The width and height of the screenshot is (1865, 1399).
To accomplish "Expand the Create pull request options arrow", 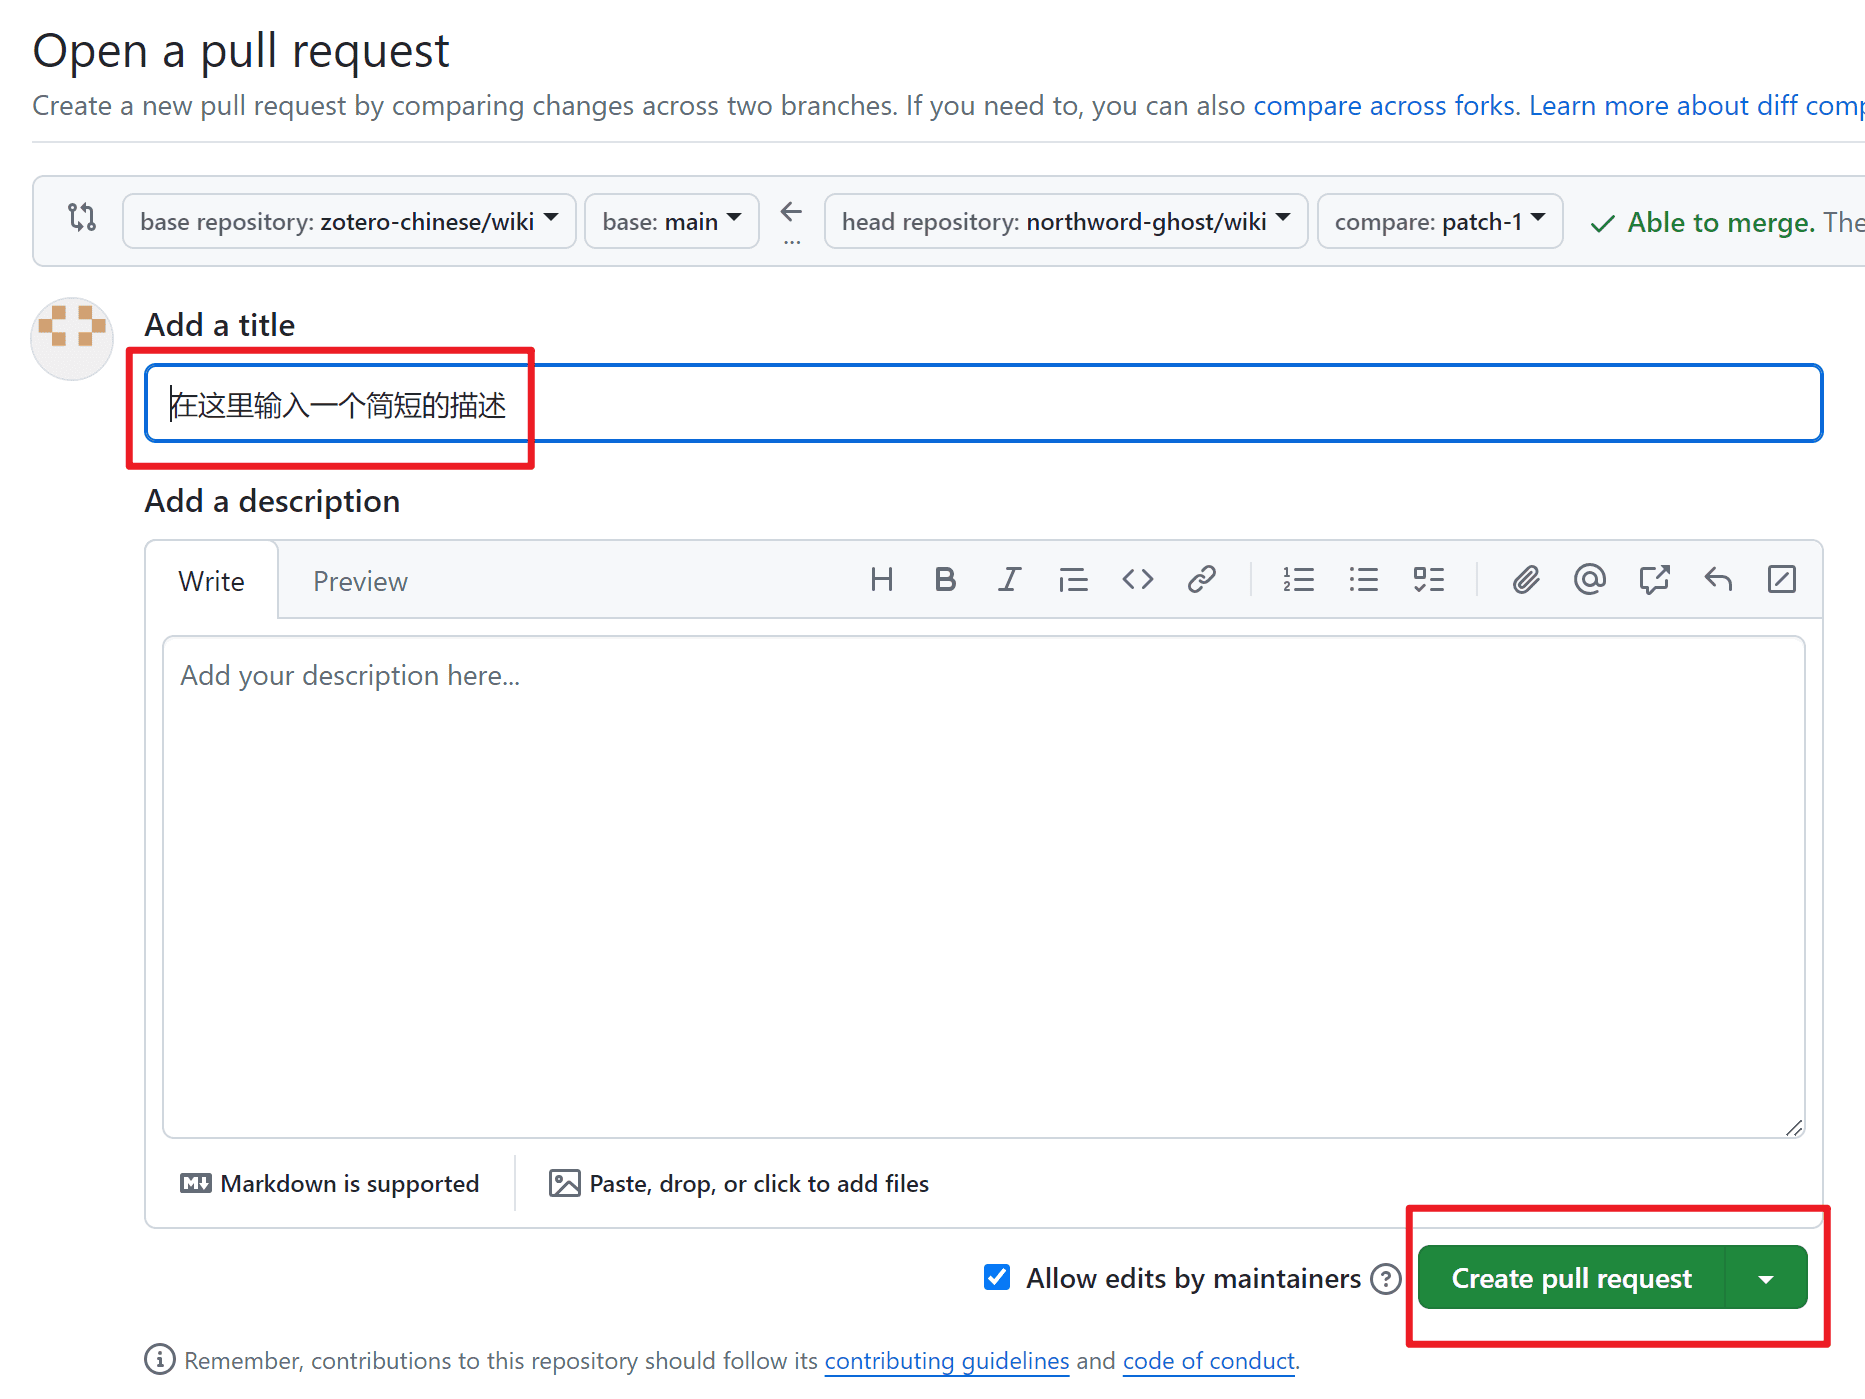I will point(1766,1278).
